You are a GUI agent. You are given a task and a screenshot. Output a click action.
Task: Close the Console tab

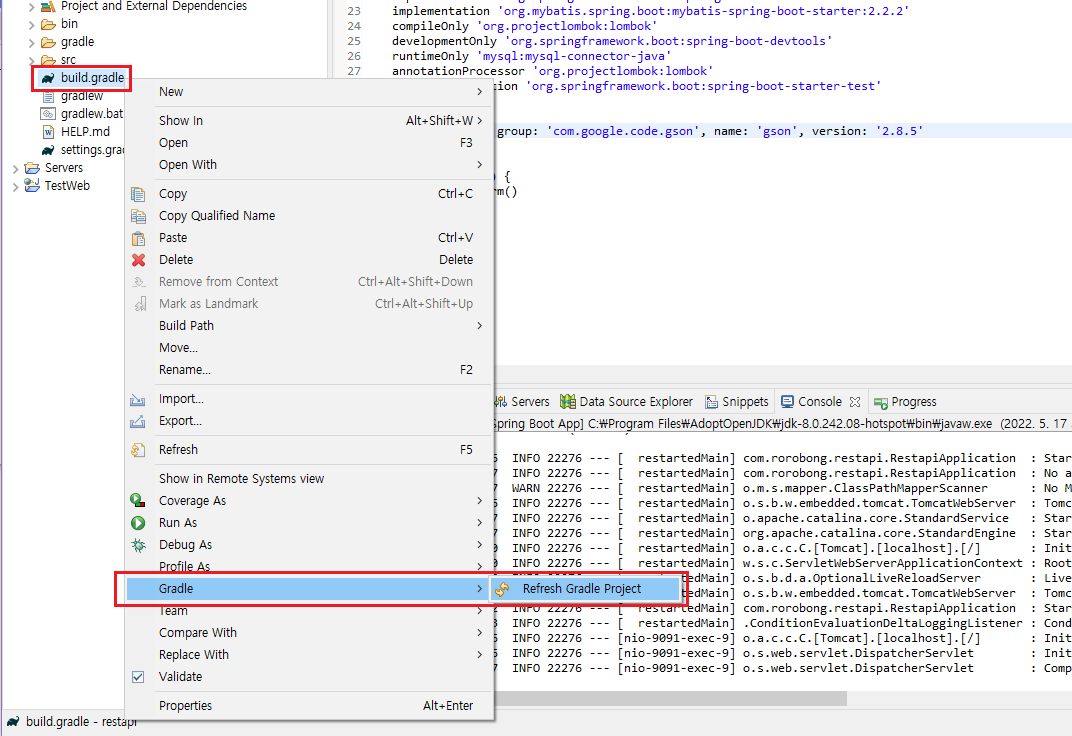[x=855, y=402]
